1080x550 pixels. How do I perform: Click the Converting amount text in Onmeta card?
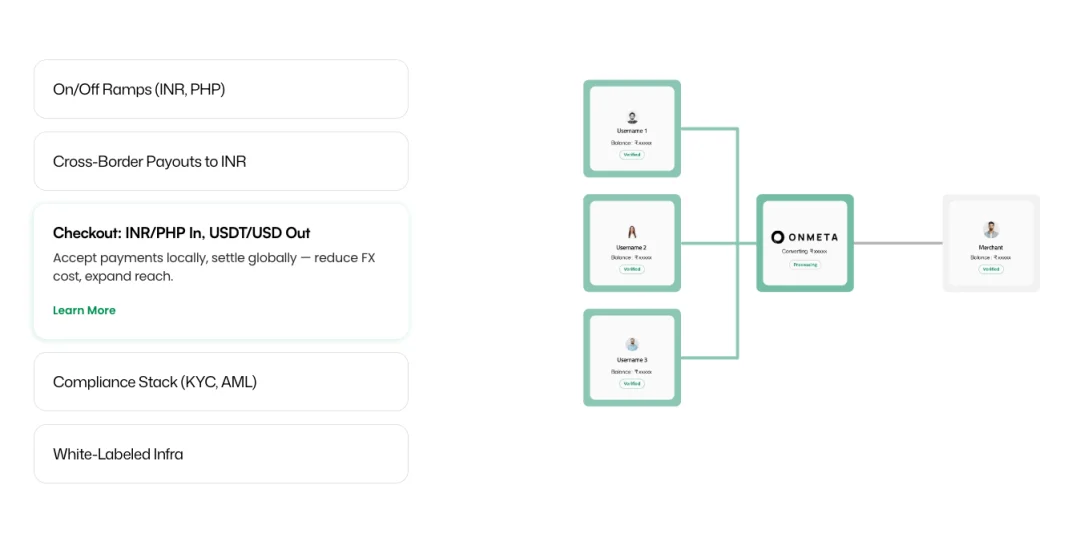(804, 251)
